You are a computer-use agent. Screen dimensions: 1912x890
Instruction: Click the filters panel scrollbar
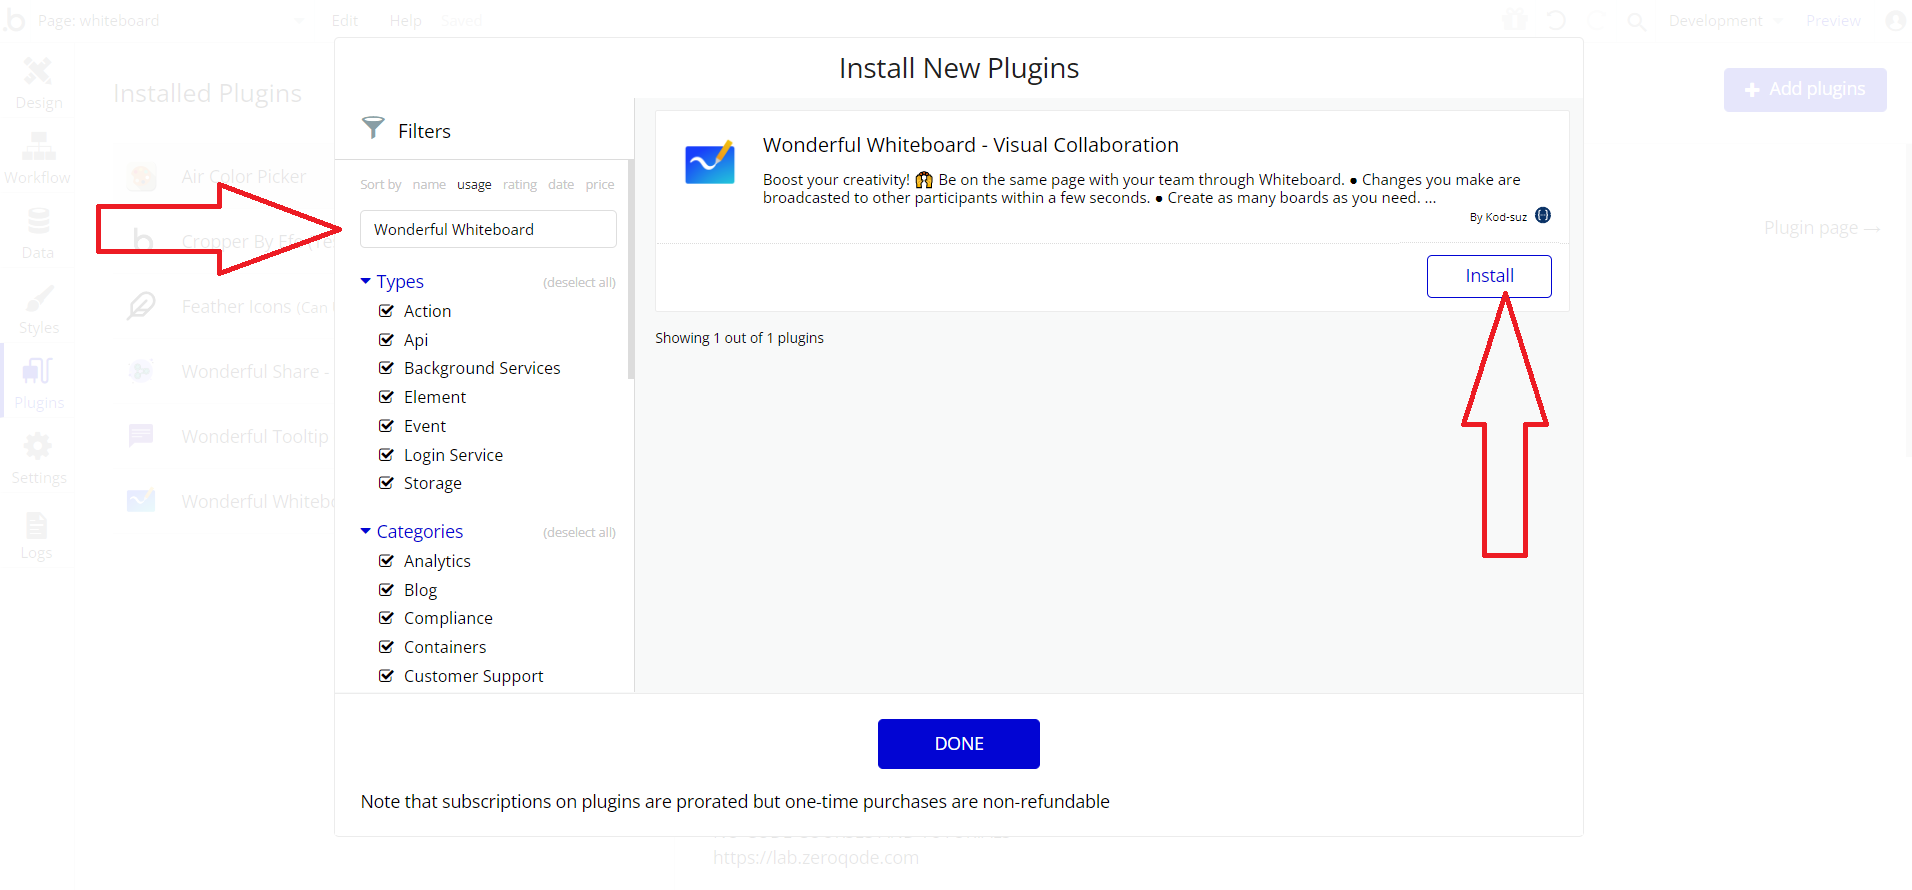(x=631, y=268)
